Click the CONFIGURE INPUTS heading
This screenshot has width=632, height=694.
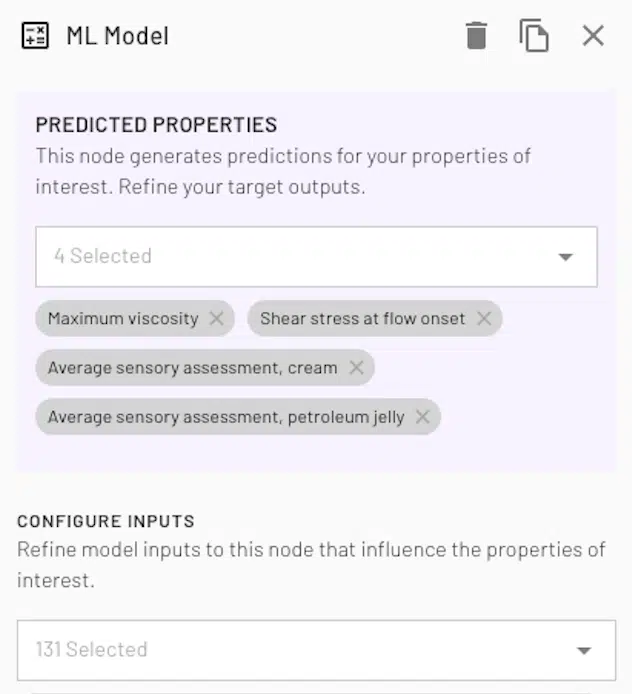coord(105,521)
